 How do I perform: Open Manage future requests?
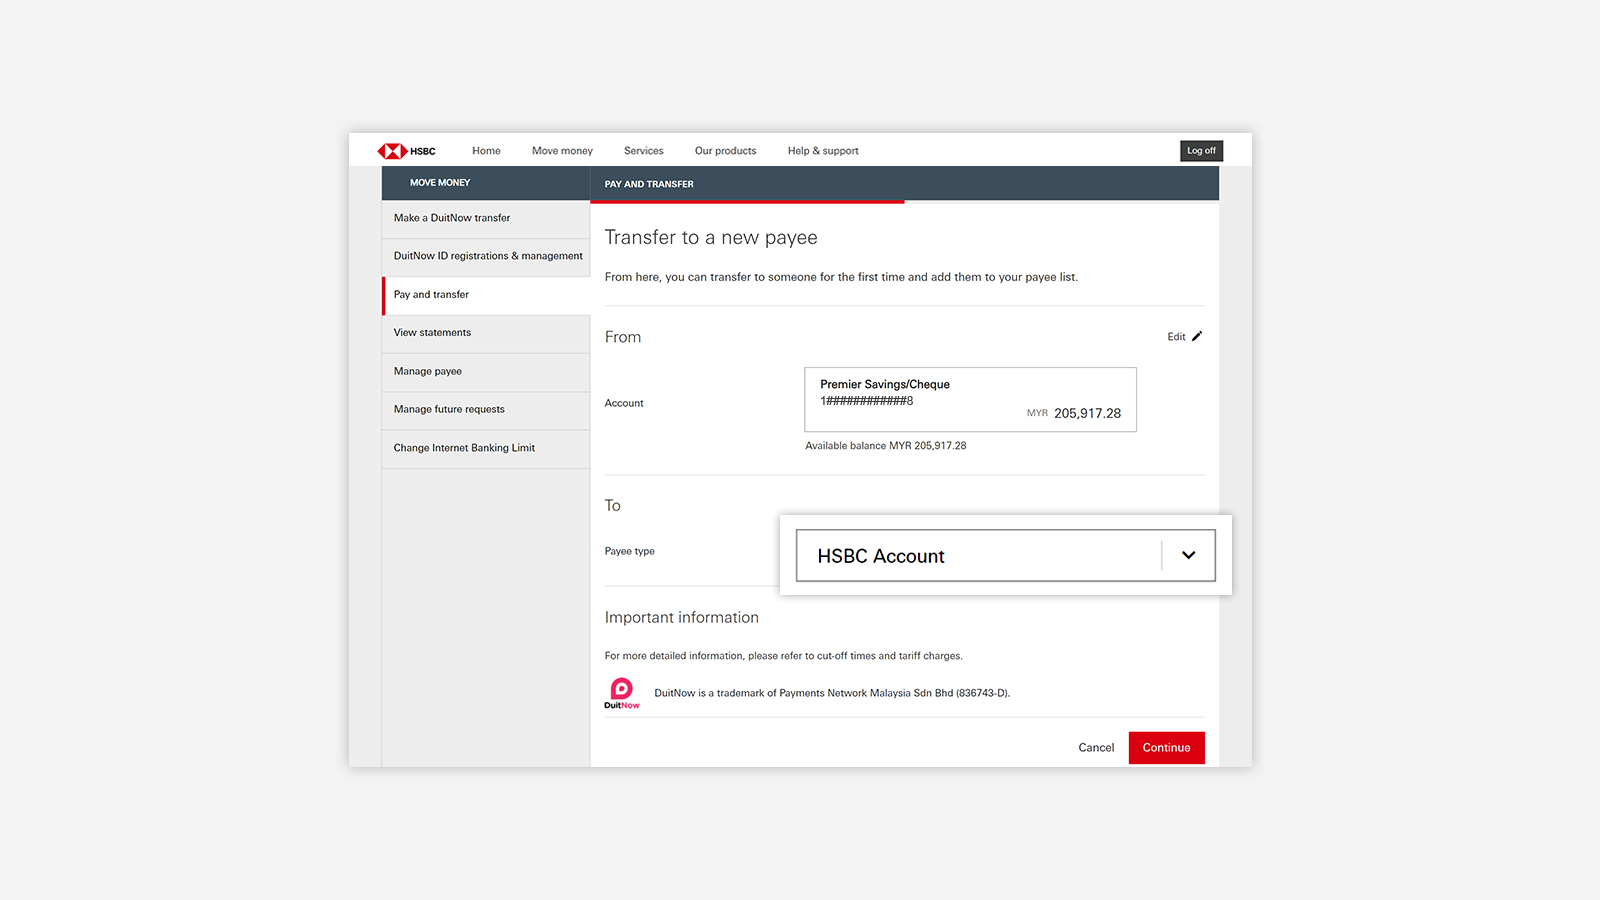pyautogui.click(x=486, y=409)
